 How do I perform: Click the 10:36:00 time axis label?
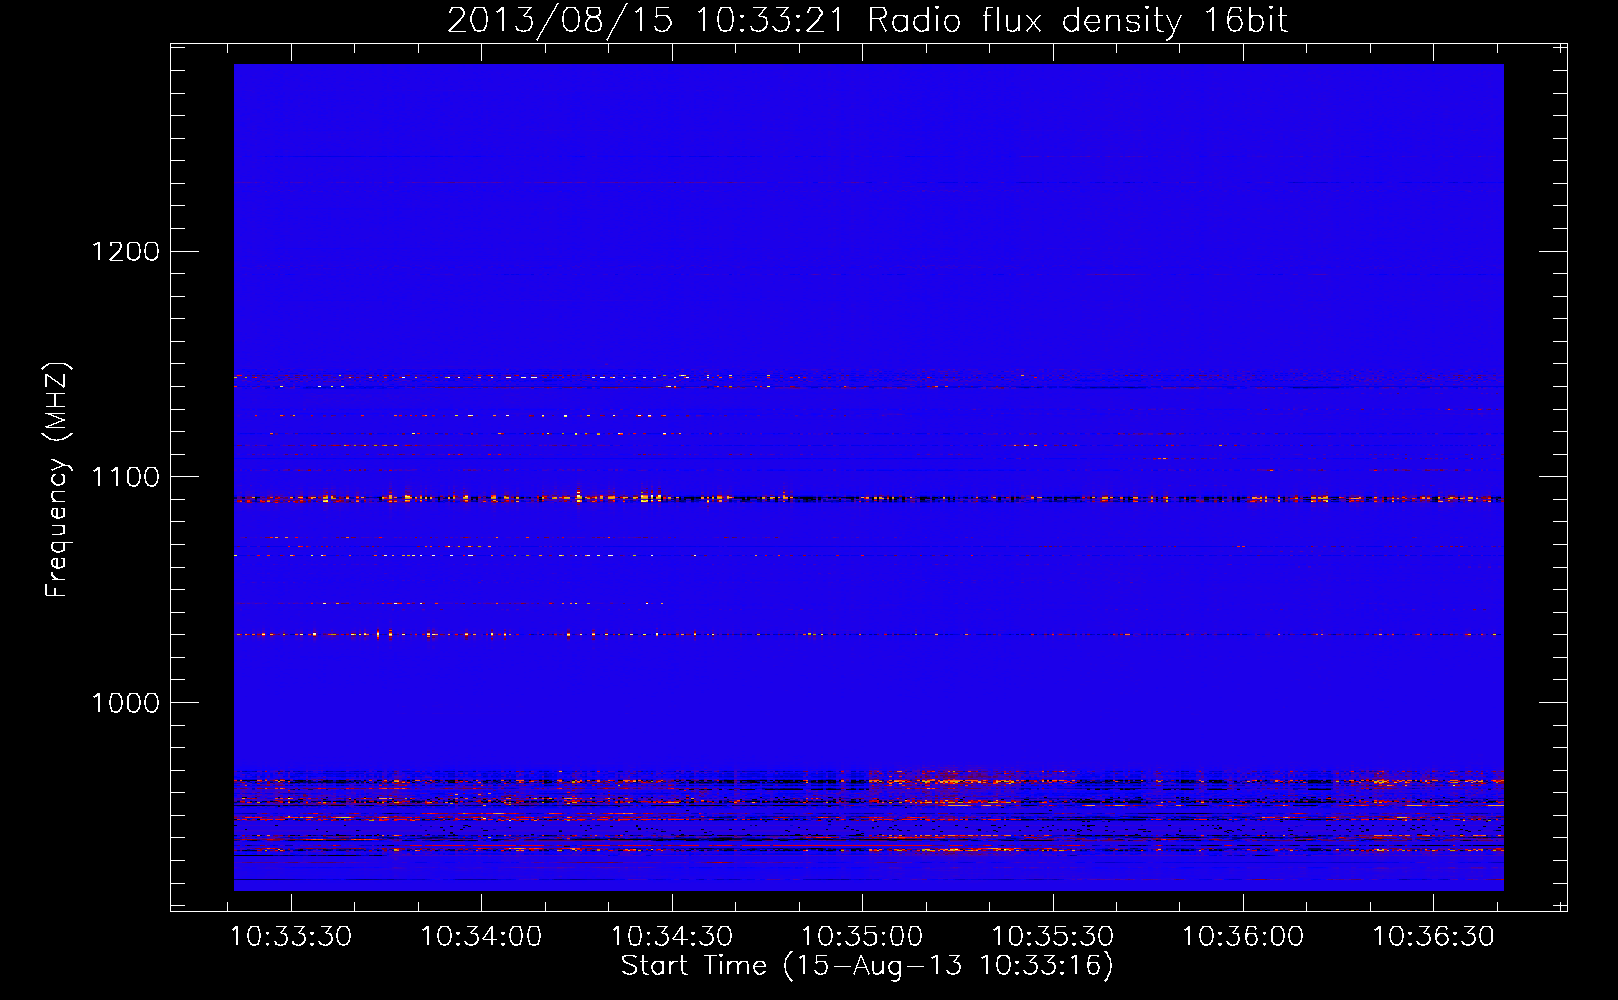coord(1243,937)
